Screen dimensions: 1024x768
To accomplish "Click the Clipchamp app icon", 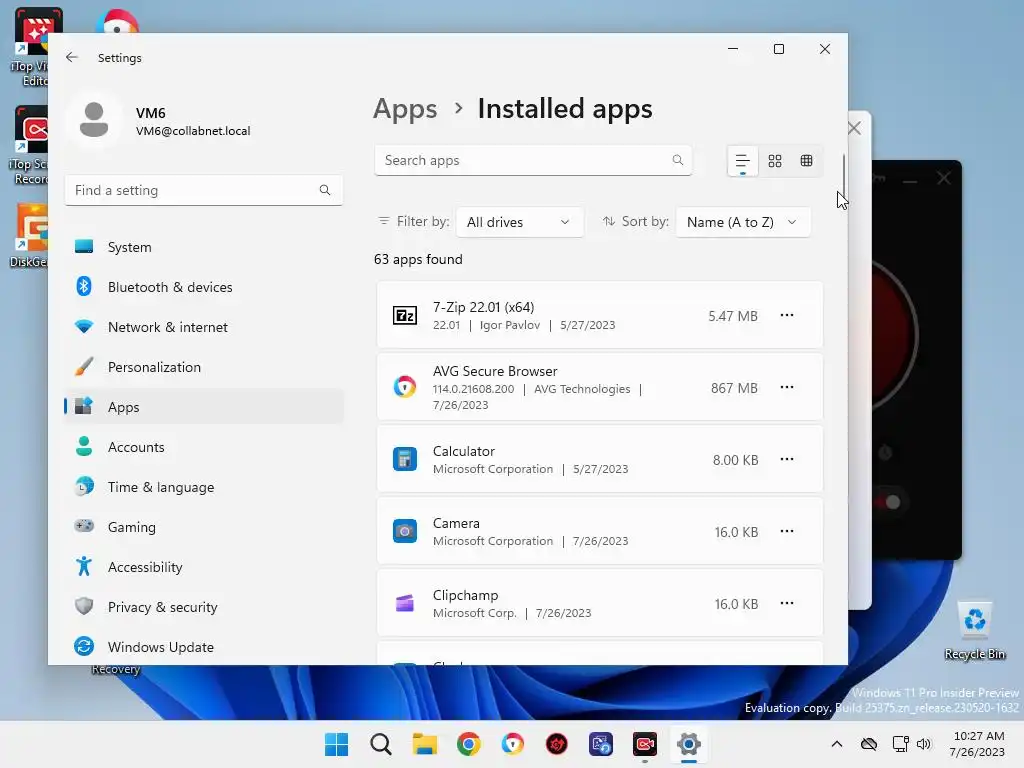I will [x=405, y=603].
